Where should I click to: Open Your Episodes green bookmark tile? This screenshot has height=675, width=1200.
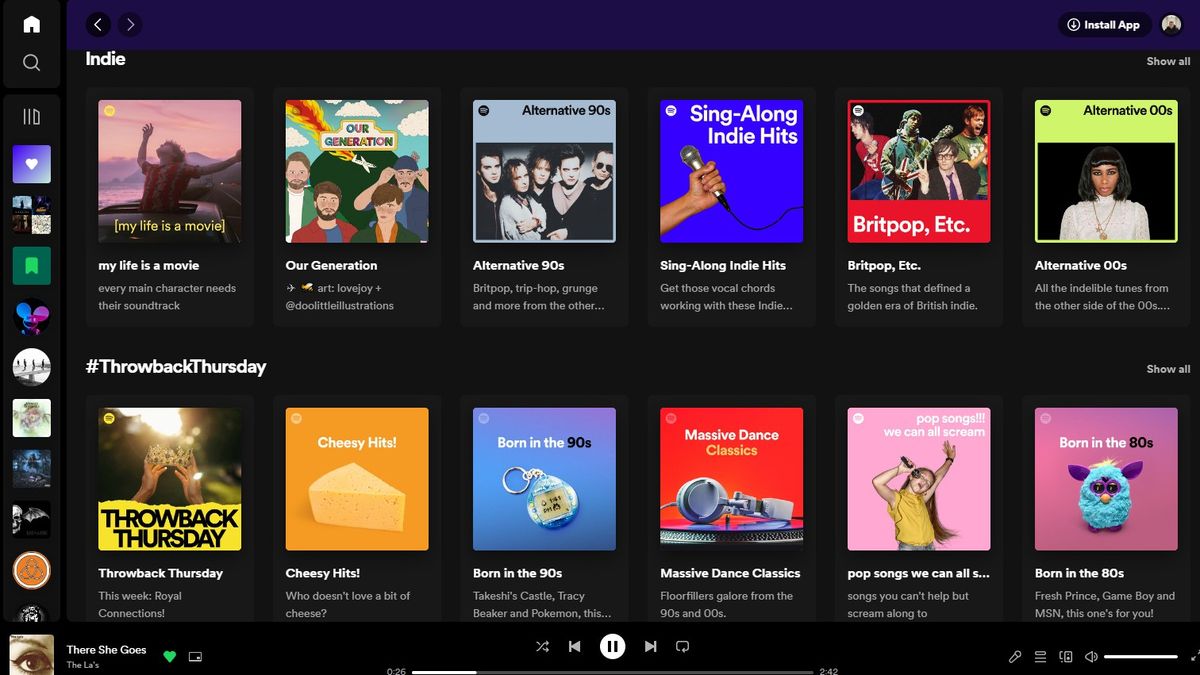point(31,266)
